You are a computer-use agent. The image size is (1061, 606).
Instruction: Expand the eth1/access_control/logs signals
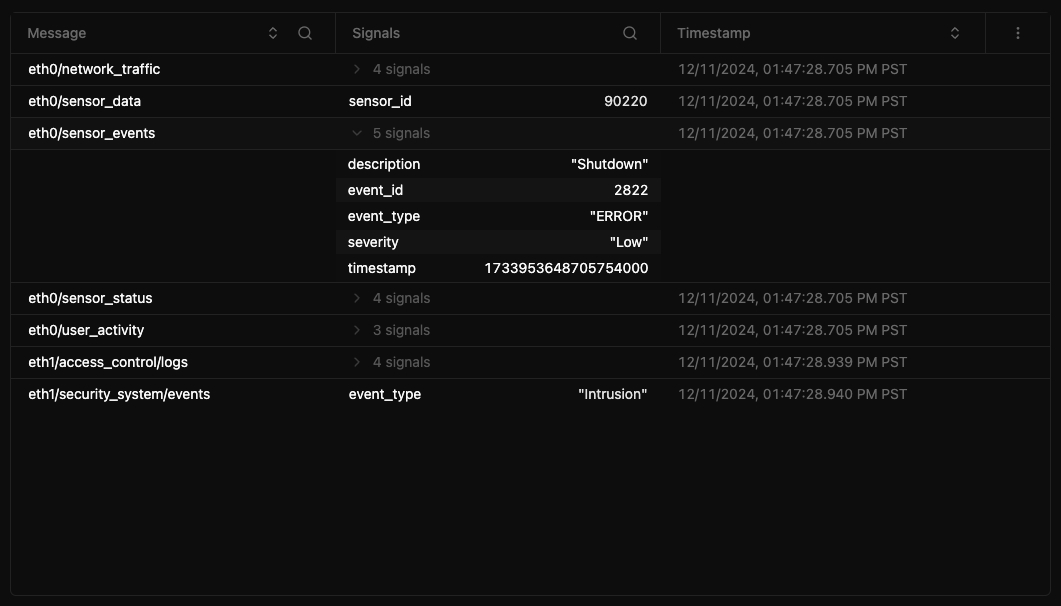[357, 362]
